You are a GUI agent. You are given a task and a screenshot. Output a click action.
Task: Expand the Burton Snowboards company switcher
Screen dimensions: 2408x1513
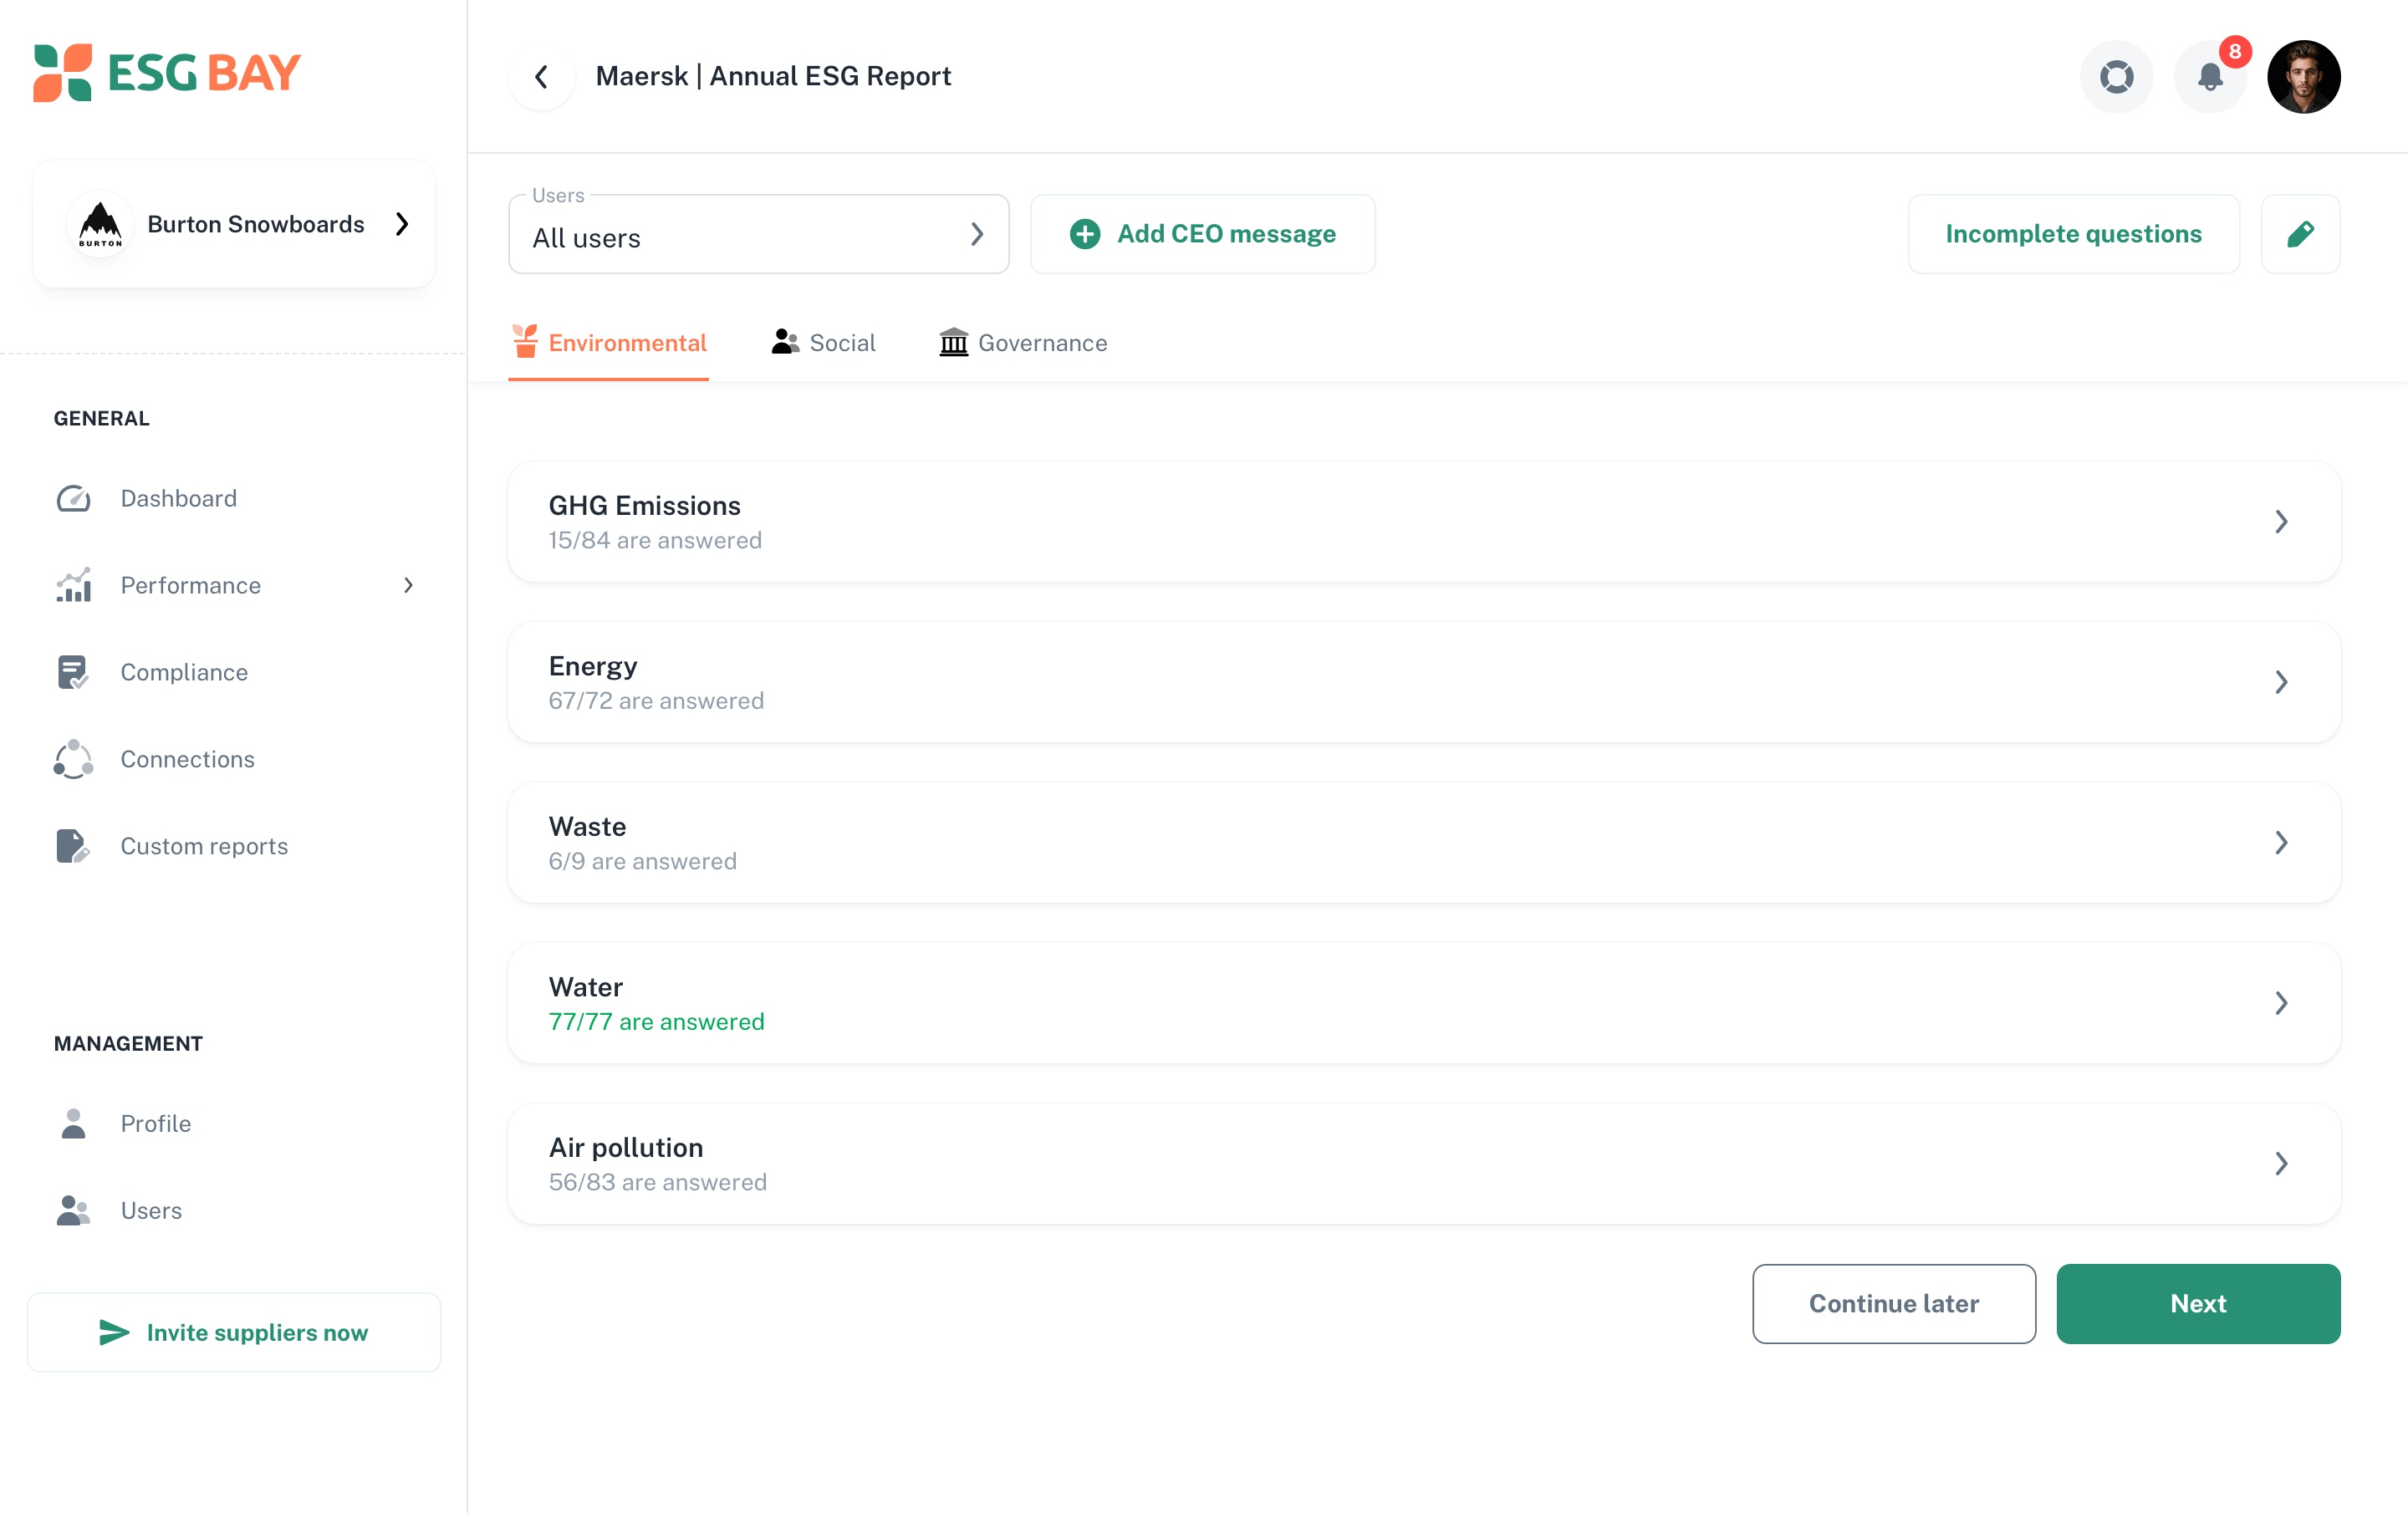234,224
